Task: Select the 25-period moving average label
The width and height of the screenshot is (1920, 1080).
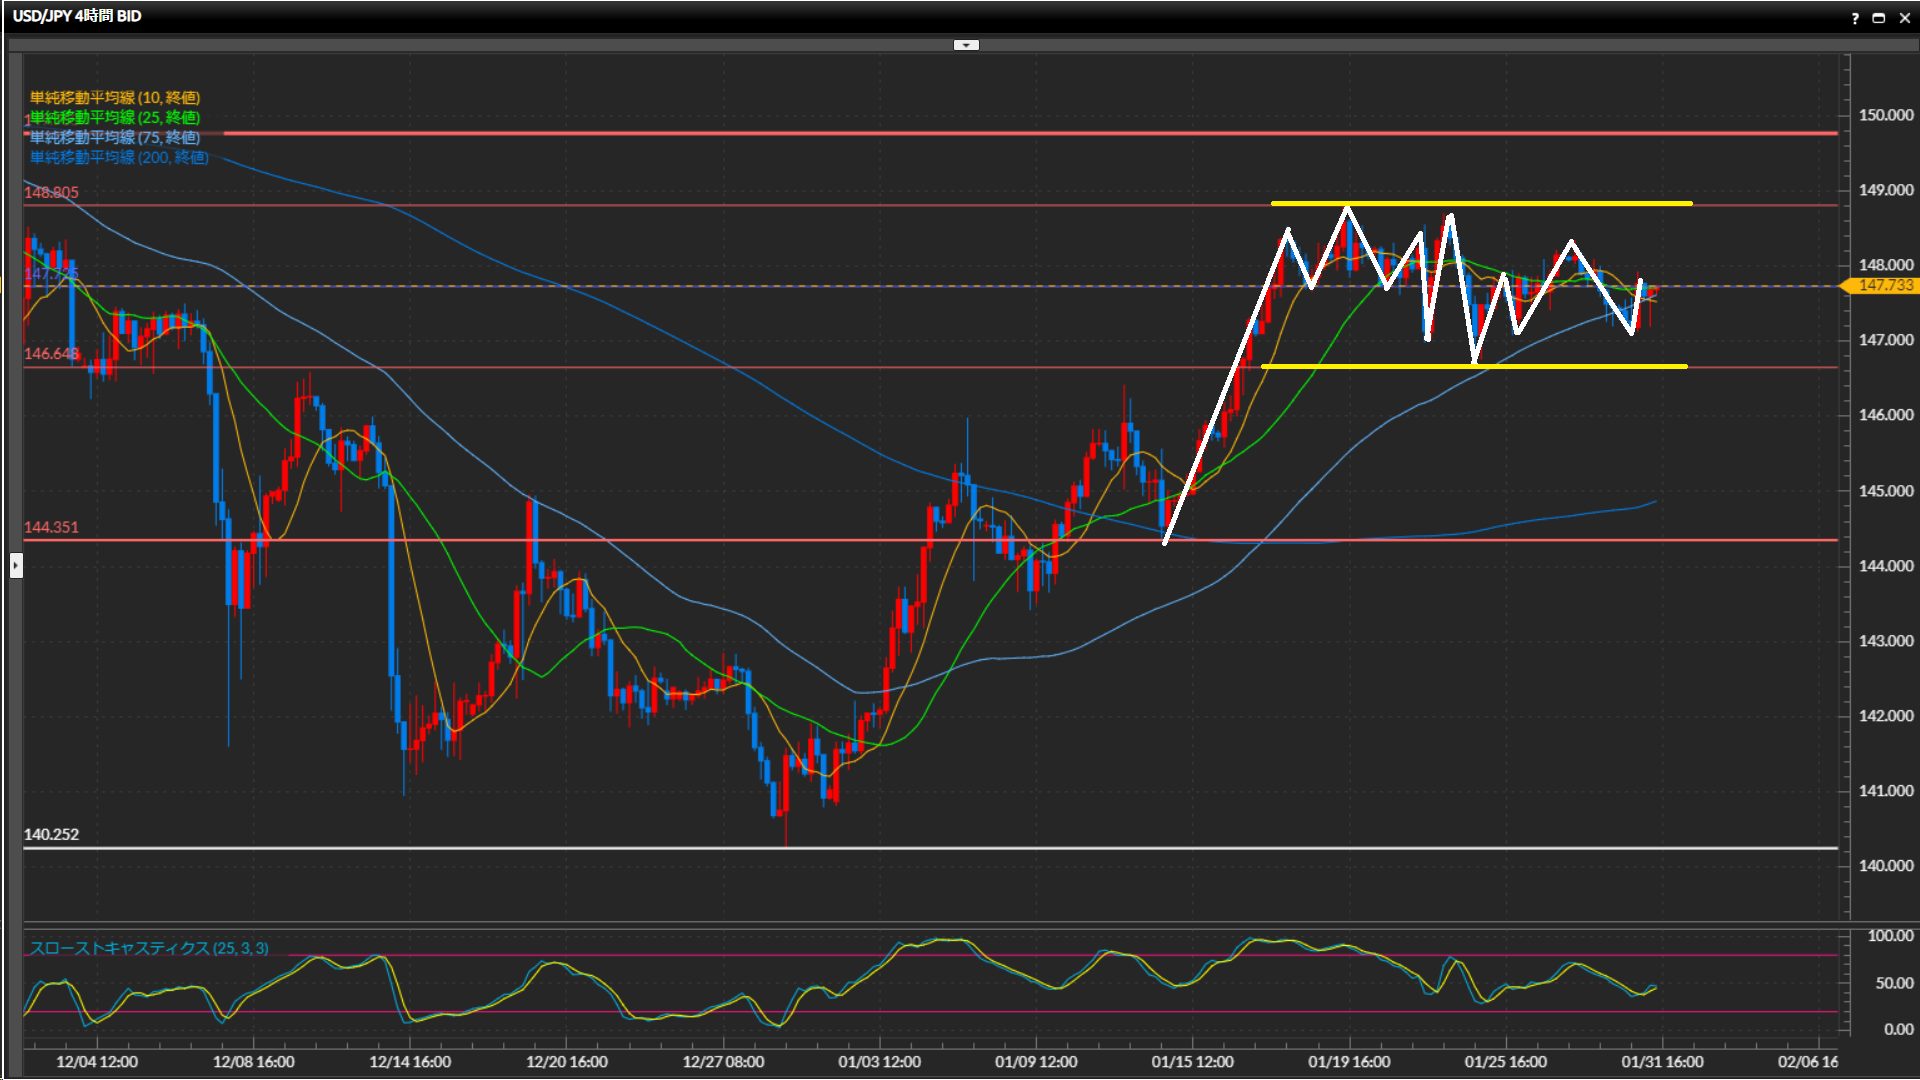Action: click(x=115, y=117)
